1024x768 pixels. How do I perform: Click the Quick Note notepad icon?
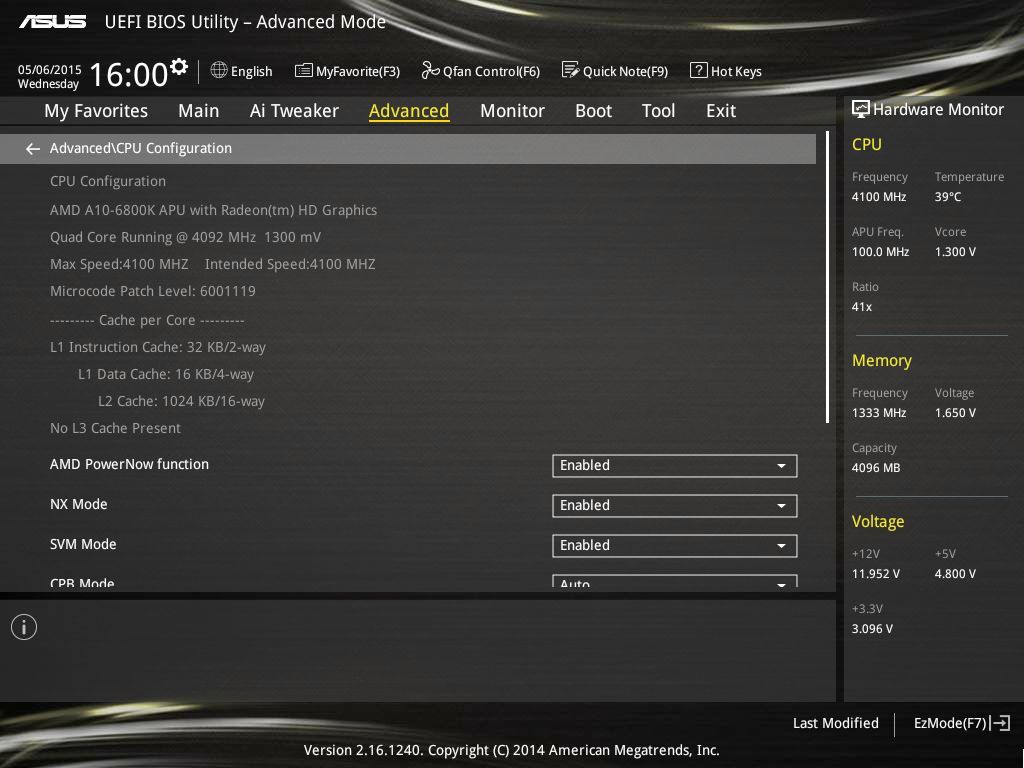tap(570, 70)
